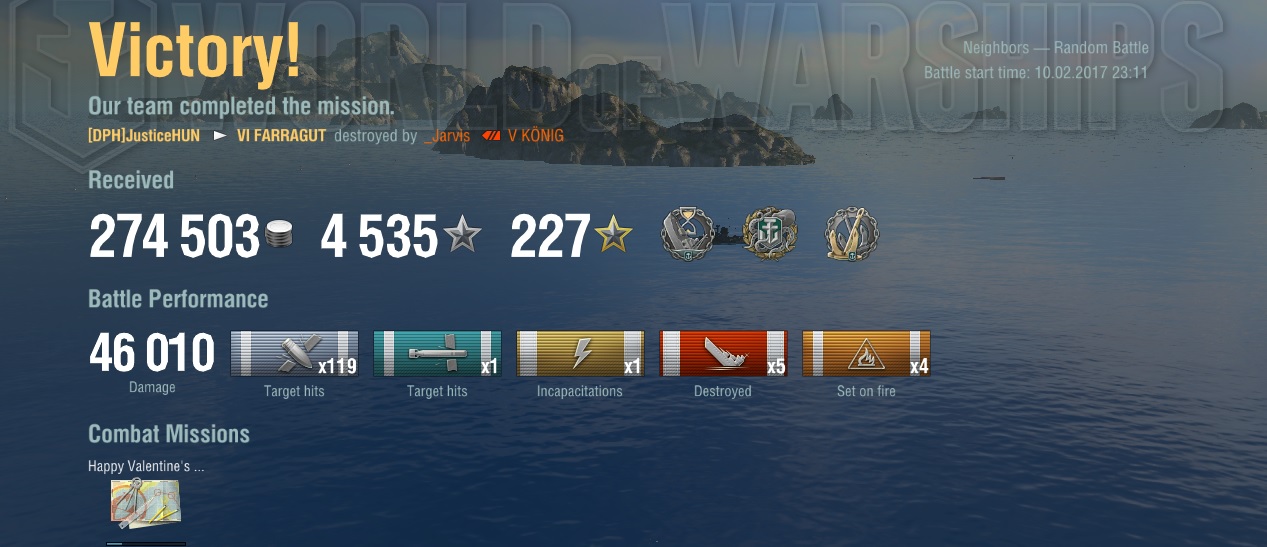Click the 46 010 Damage value
The image size is (1267, 547).
(x=152, y=354)
